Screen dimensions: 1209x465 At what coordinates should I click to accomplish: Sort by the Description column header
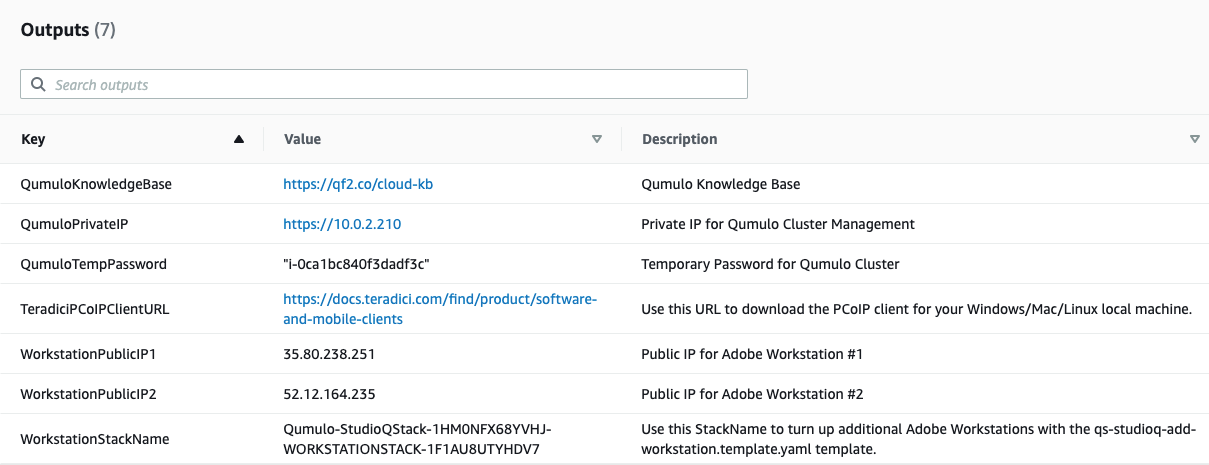(x=679, y=140)
